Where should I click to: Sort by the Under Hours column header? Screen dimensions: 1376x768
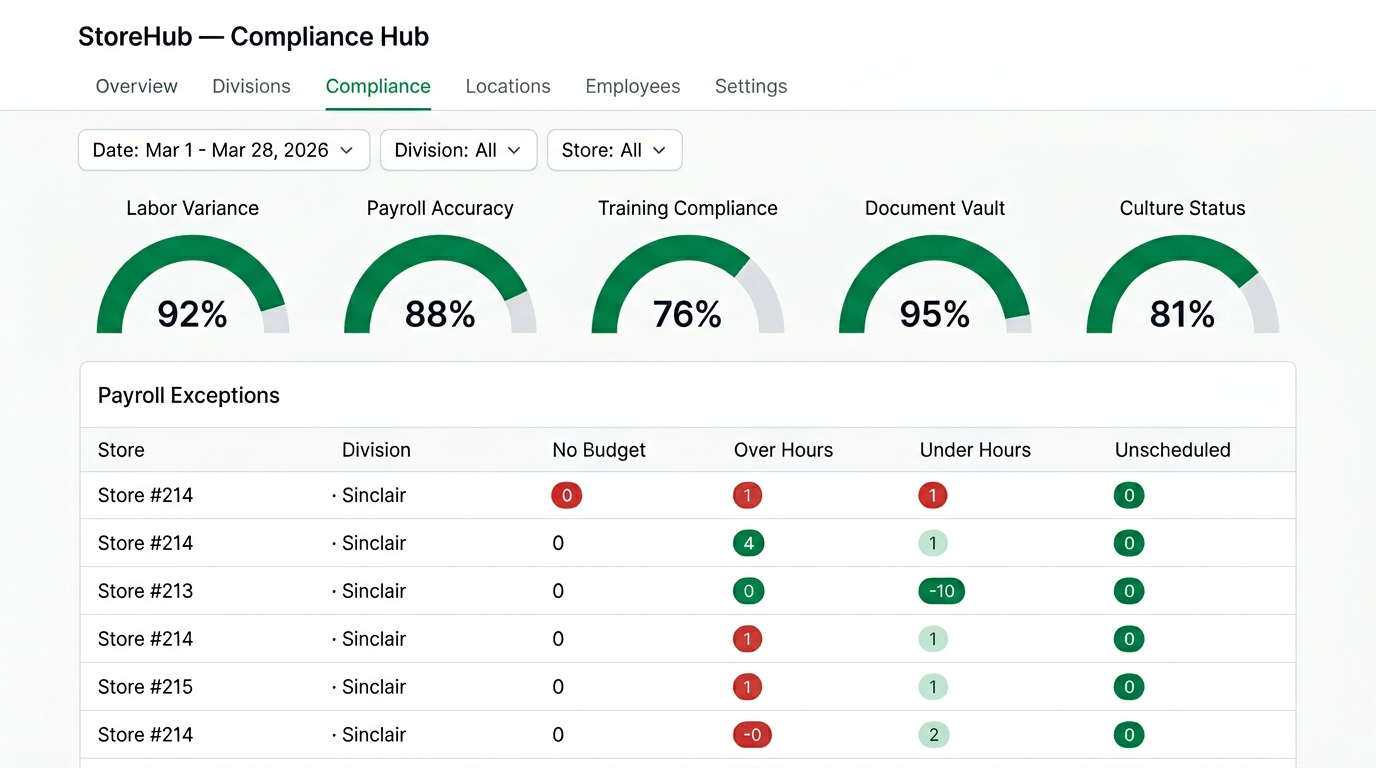point(975,450)
